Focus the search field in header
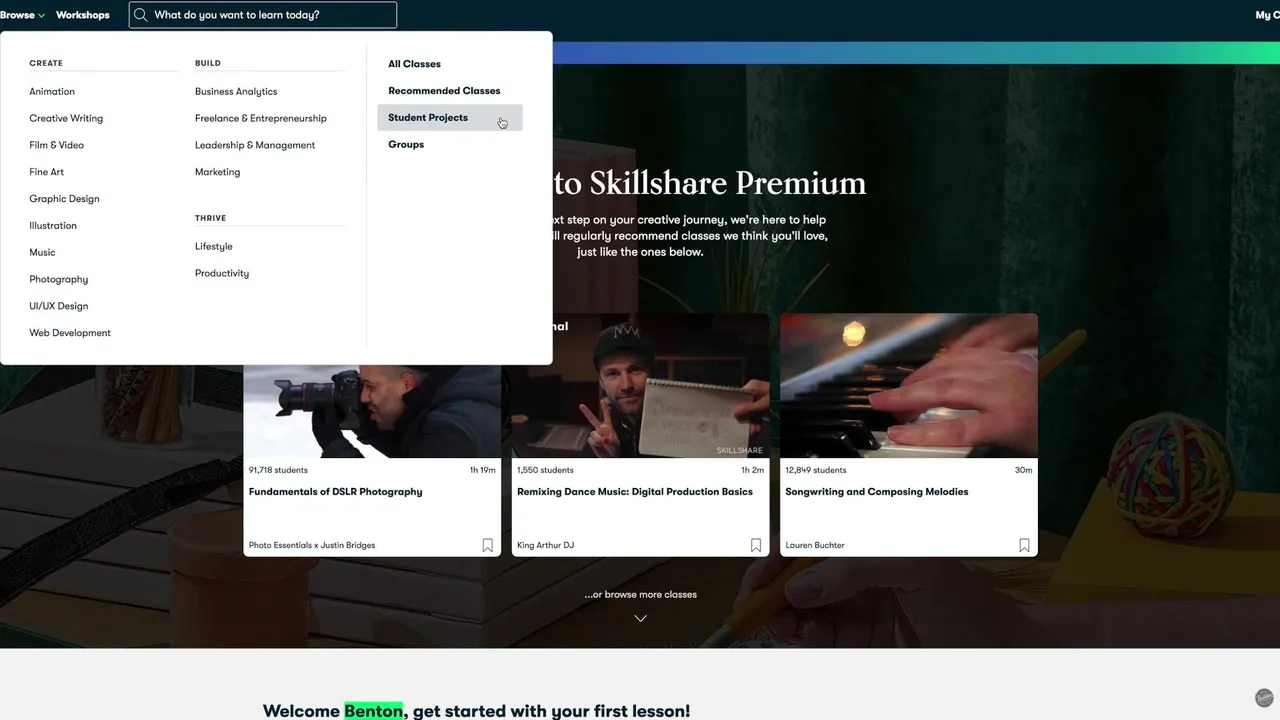 [263, 15]
